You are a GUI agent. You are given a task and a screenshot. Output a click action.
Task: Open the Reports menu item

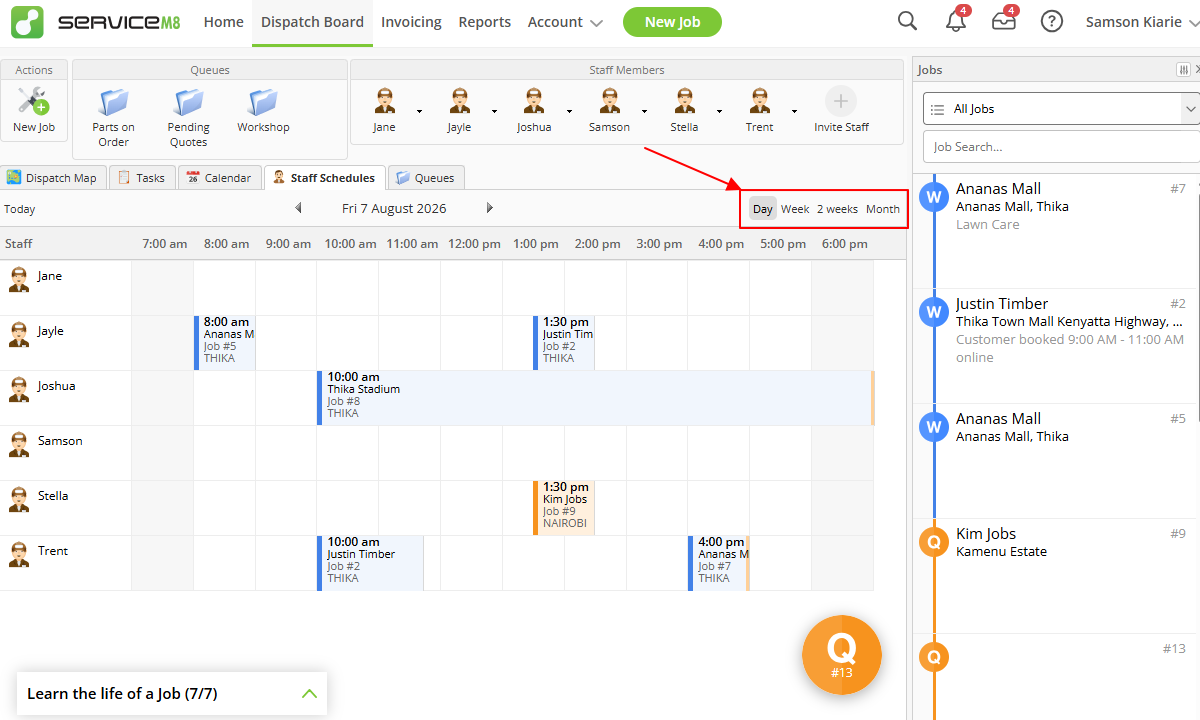coord(484,22)
